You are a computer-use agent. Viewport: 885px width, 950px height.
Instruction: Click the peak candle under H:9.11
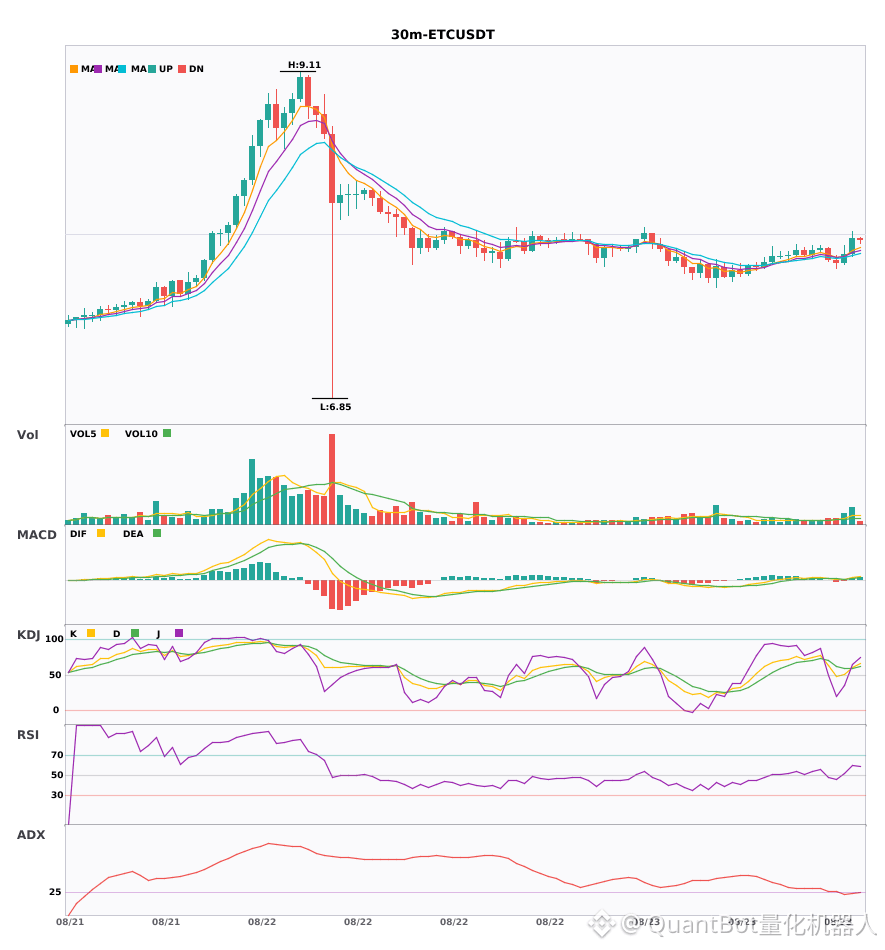[300, 88]
